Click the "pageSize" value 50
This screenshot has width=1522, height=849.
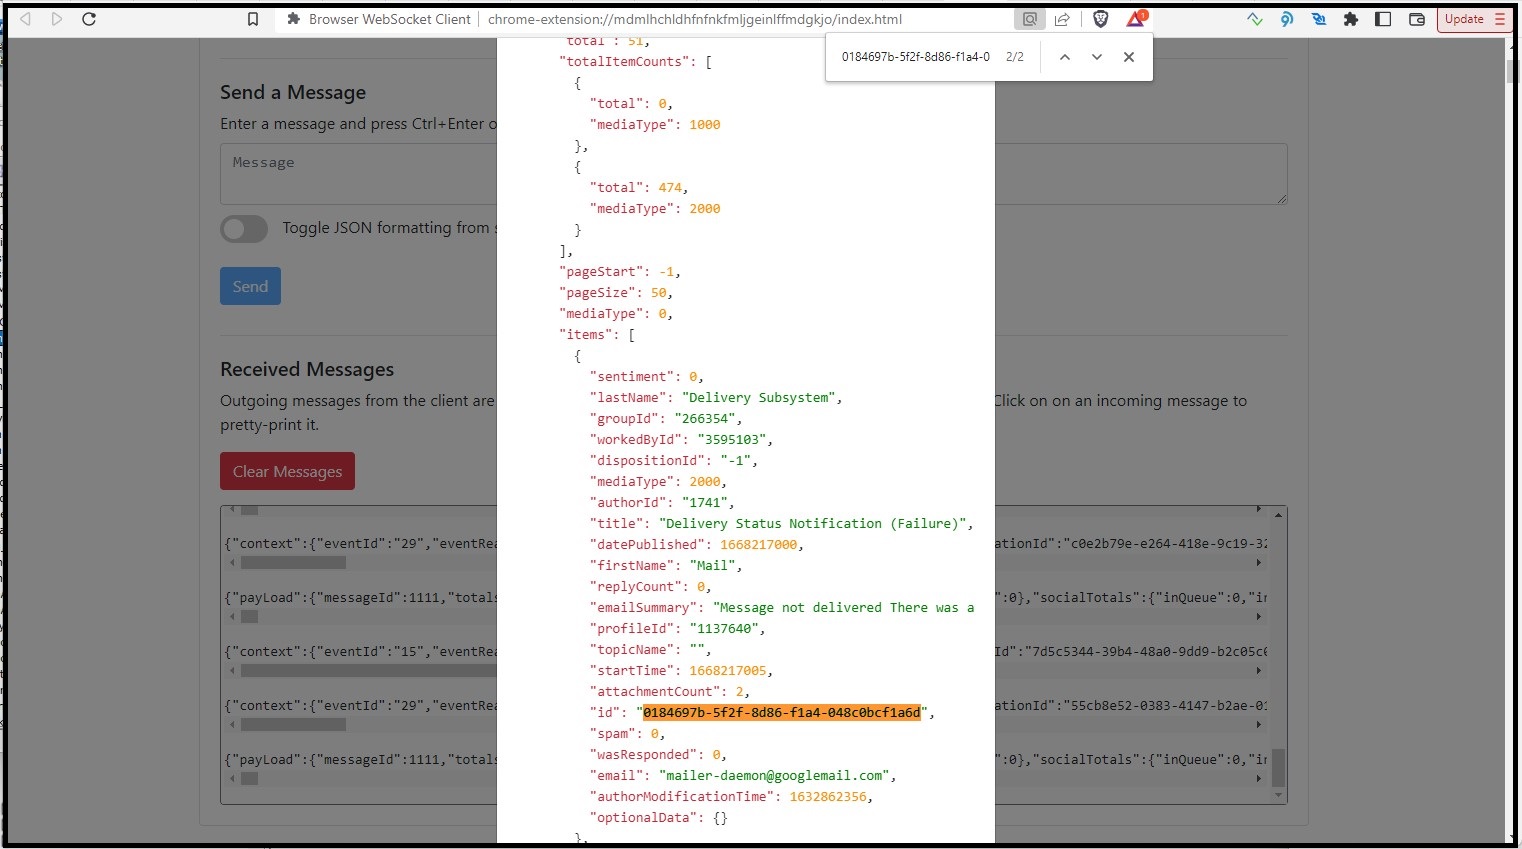tap(658, 293)
